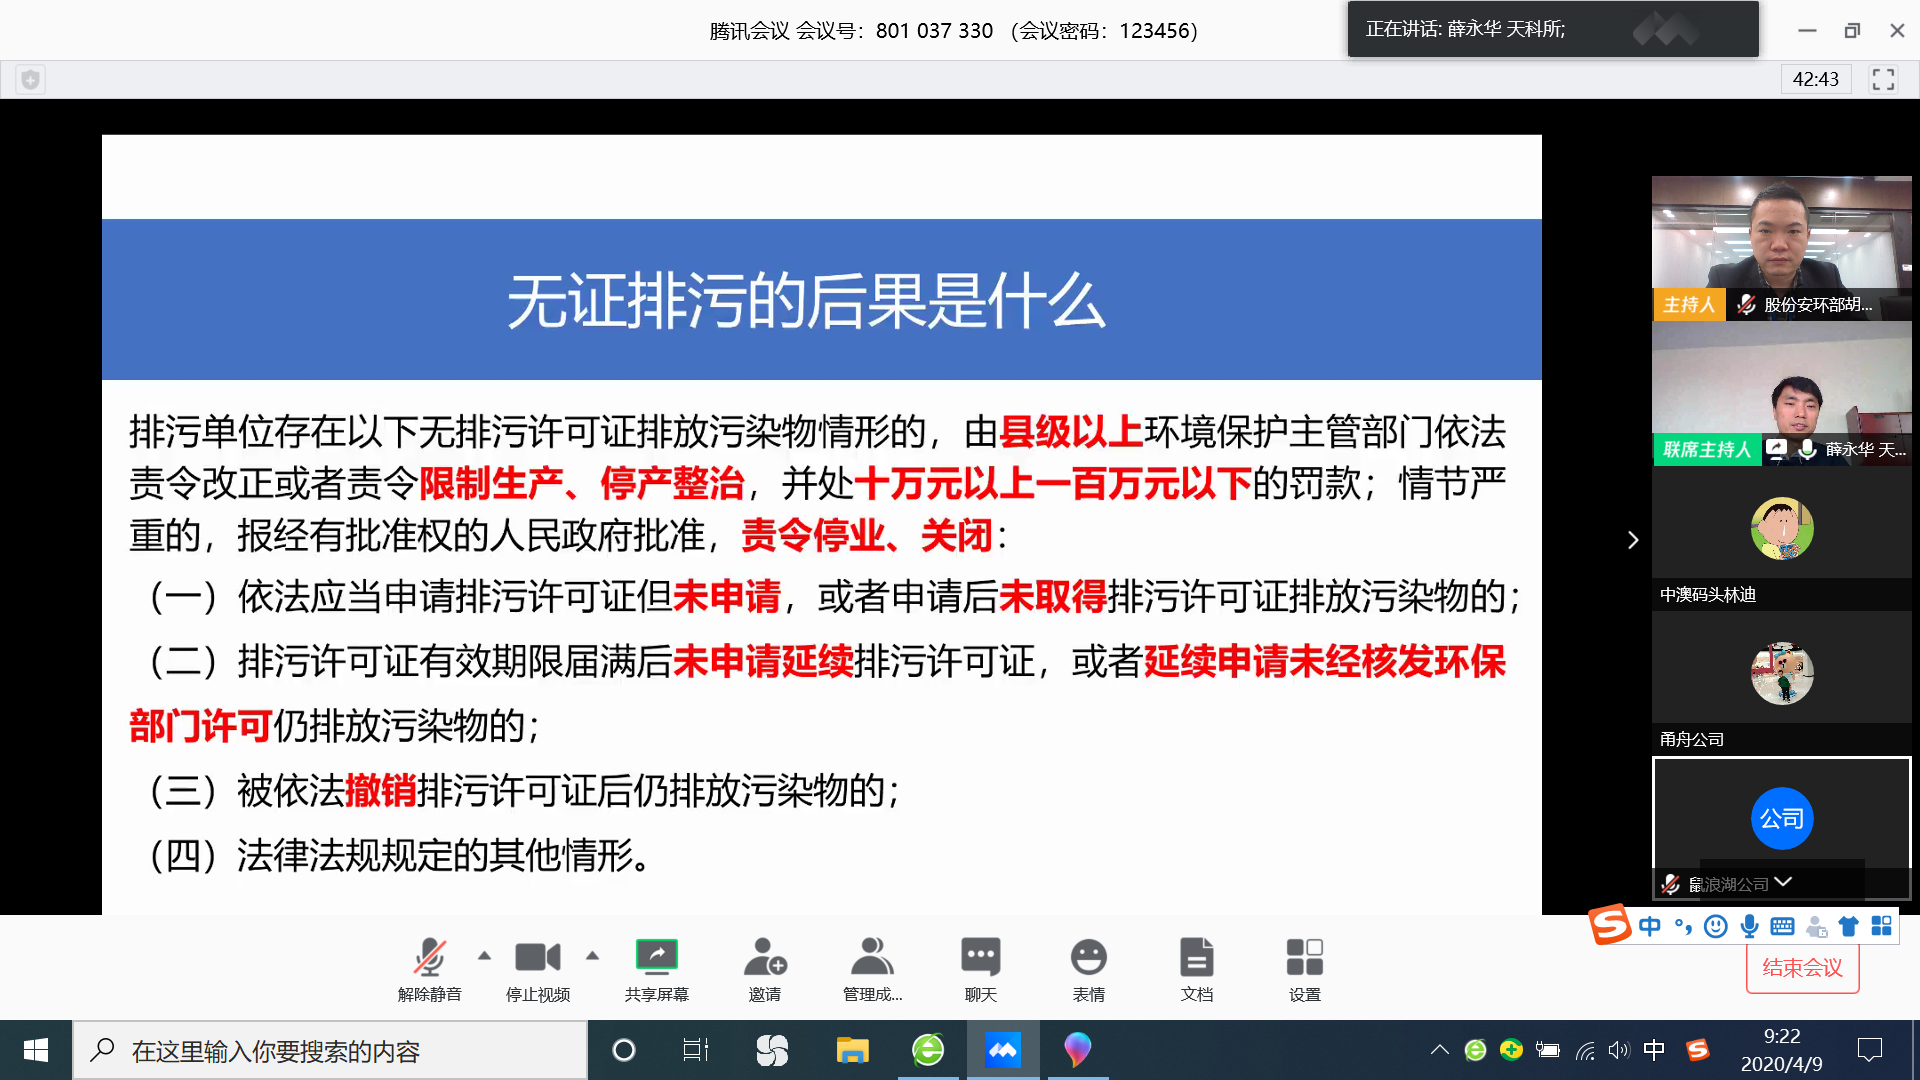Click the red 结束会议 end meeting button
The height and width of the screenshot is (1080, 1920).
pos(1802,968)
